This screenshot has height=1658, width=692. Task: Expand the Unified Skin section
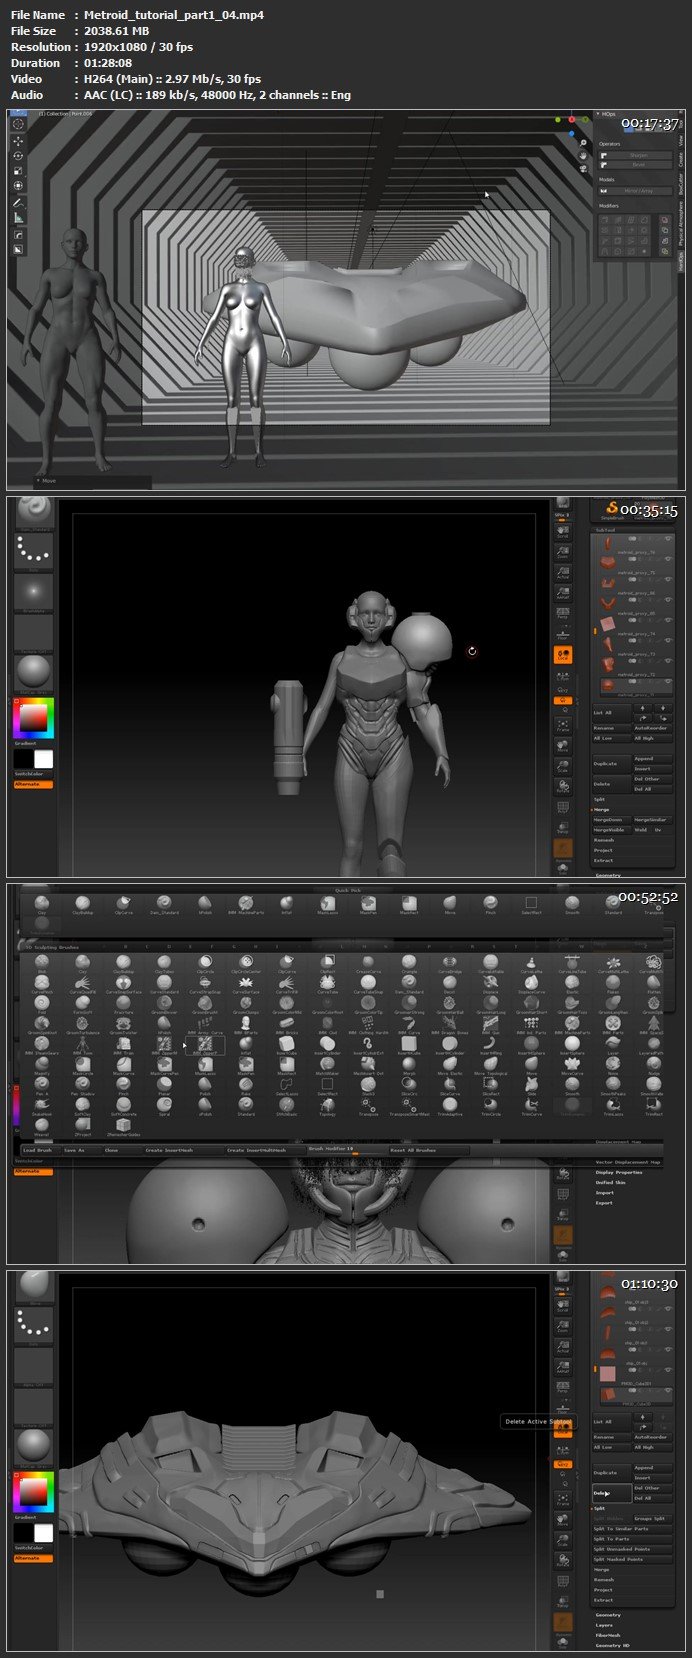[x=610, y=1182]
